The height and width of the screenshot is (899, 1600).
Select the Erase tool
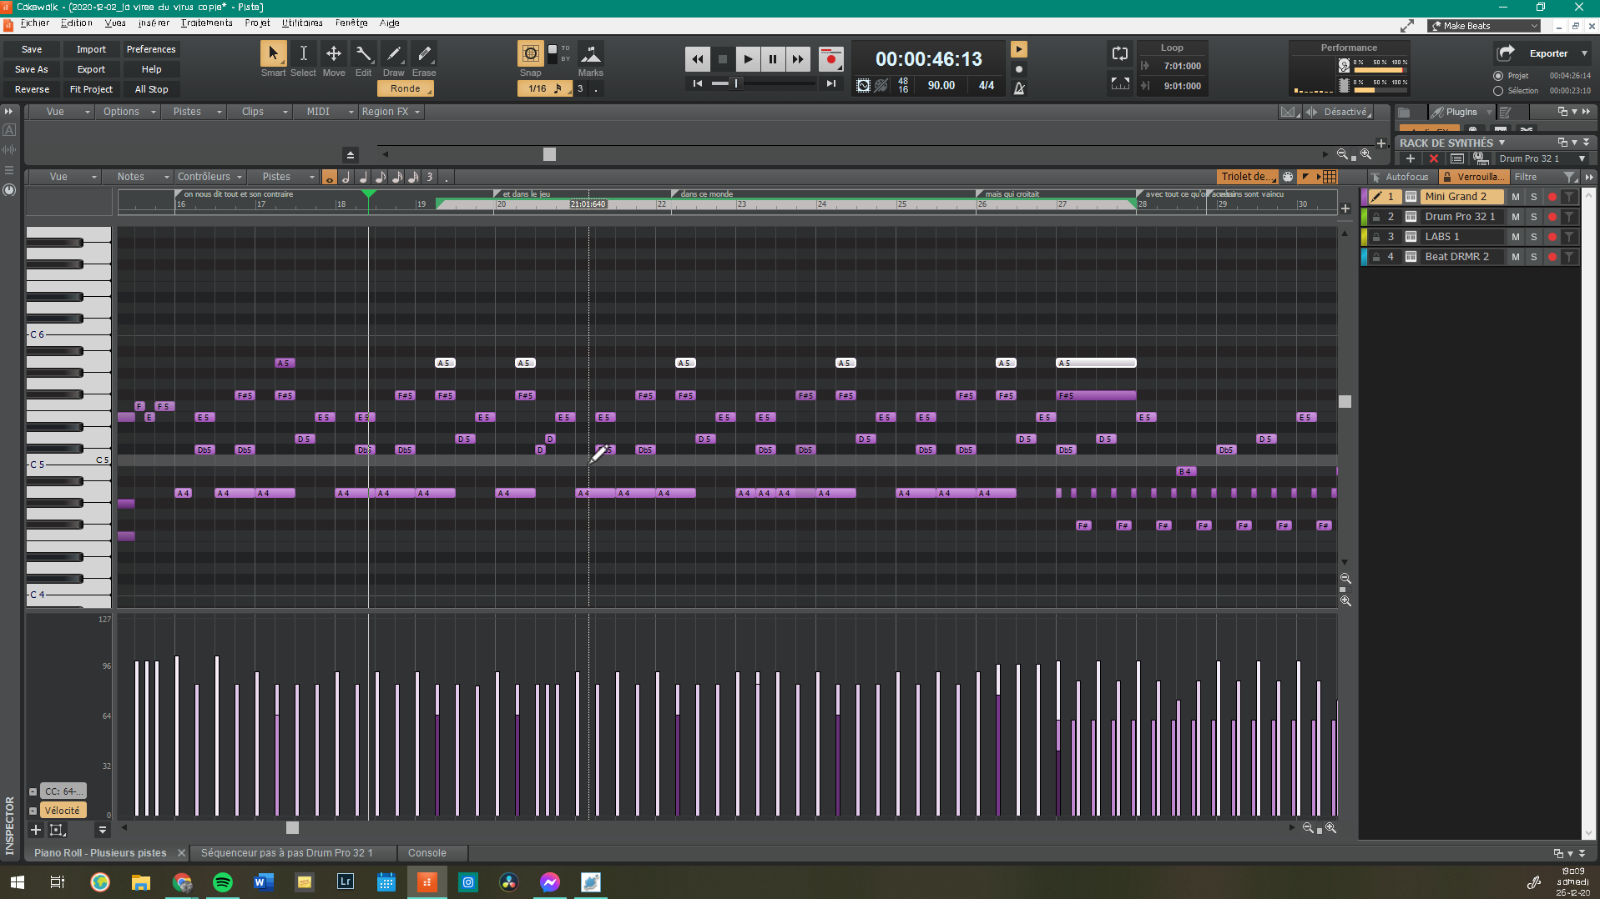pyautogui.click(x=424, y=54)
